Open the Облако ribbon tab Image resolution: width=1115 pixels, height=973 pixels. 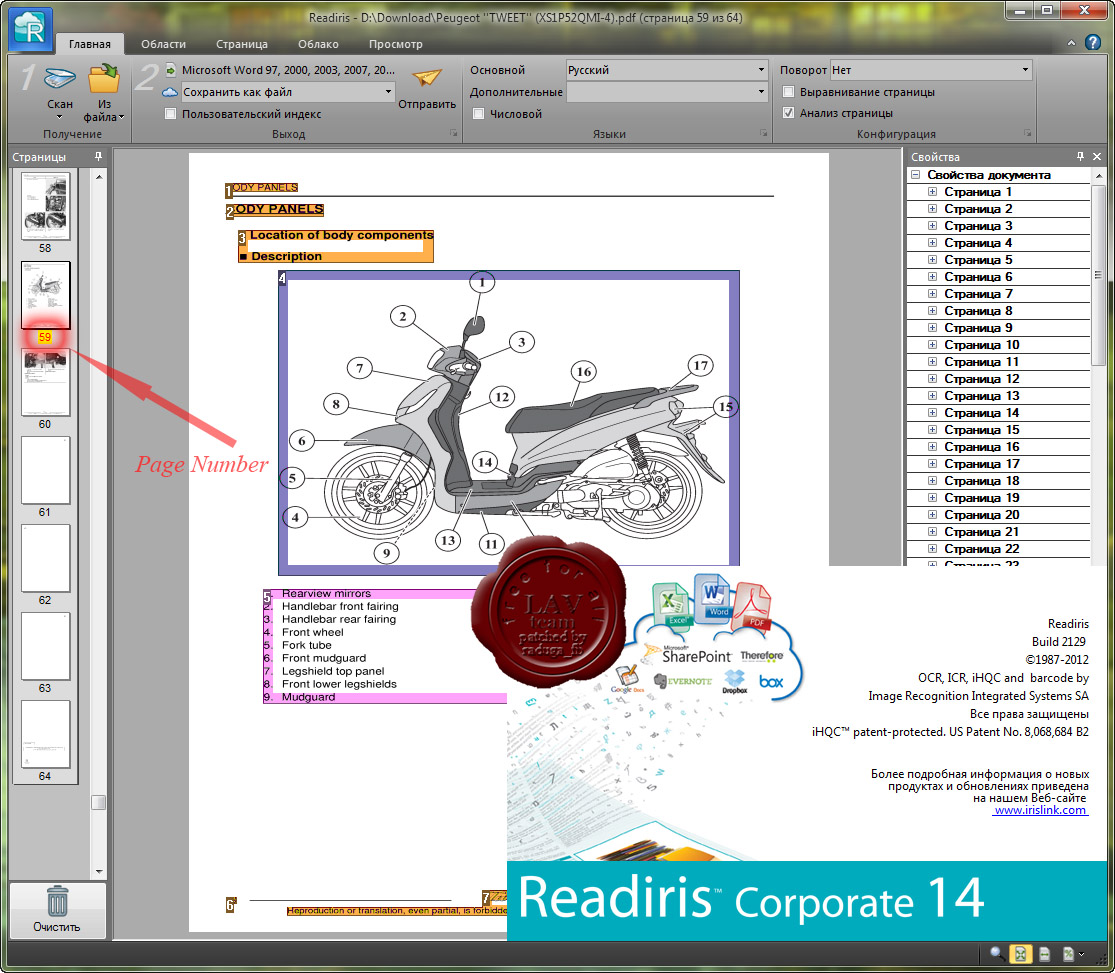click(x=318, y=44)
